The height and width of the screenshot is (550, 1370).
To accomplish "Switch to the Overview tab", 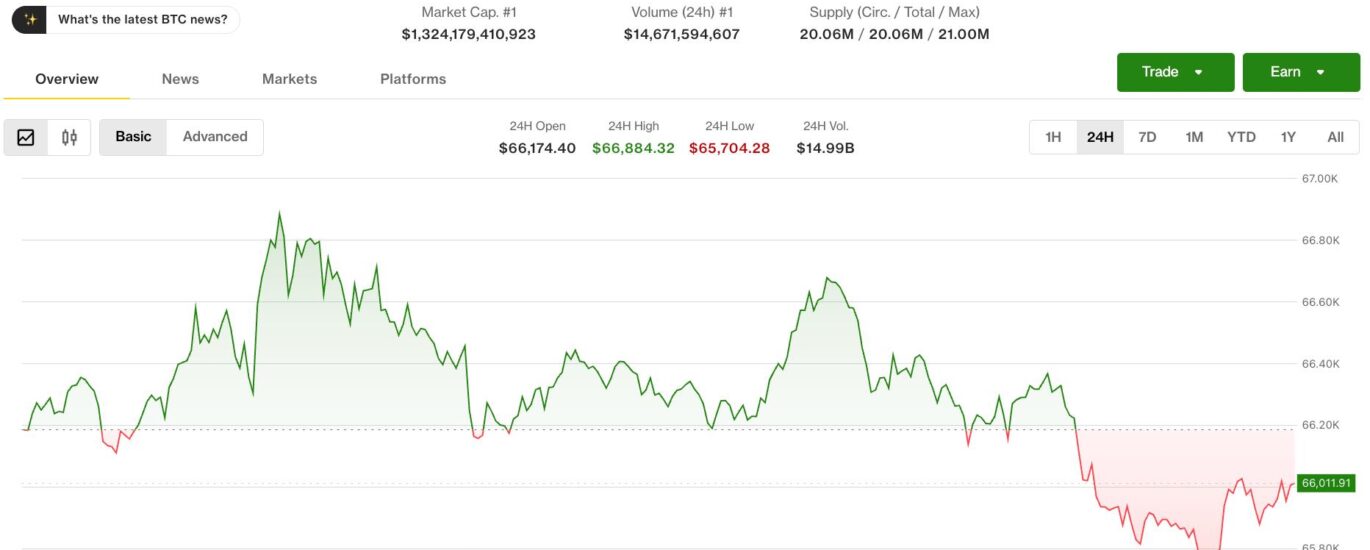I will click(67, 79).
